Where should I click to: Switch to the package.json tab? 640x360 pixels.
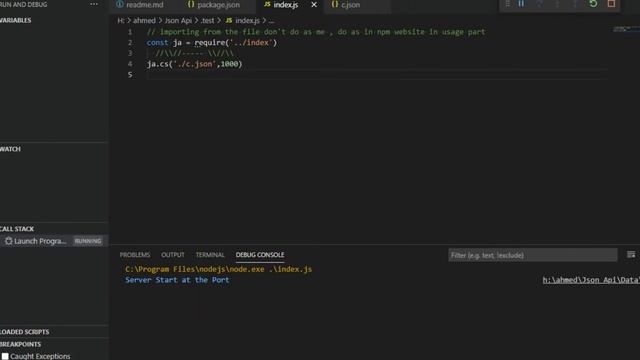pos(213,5)
